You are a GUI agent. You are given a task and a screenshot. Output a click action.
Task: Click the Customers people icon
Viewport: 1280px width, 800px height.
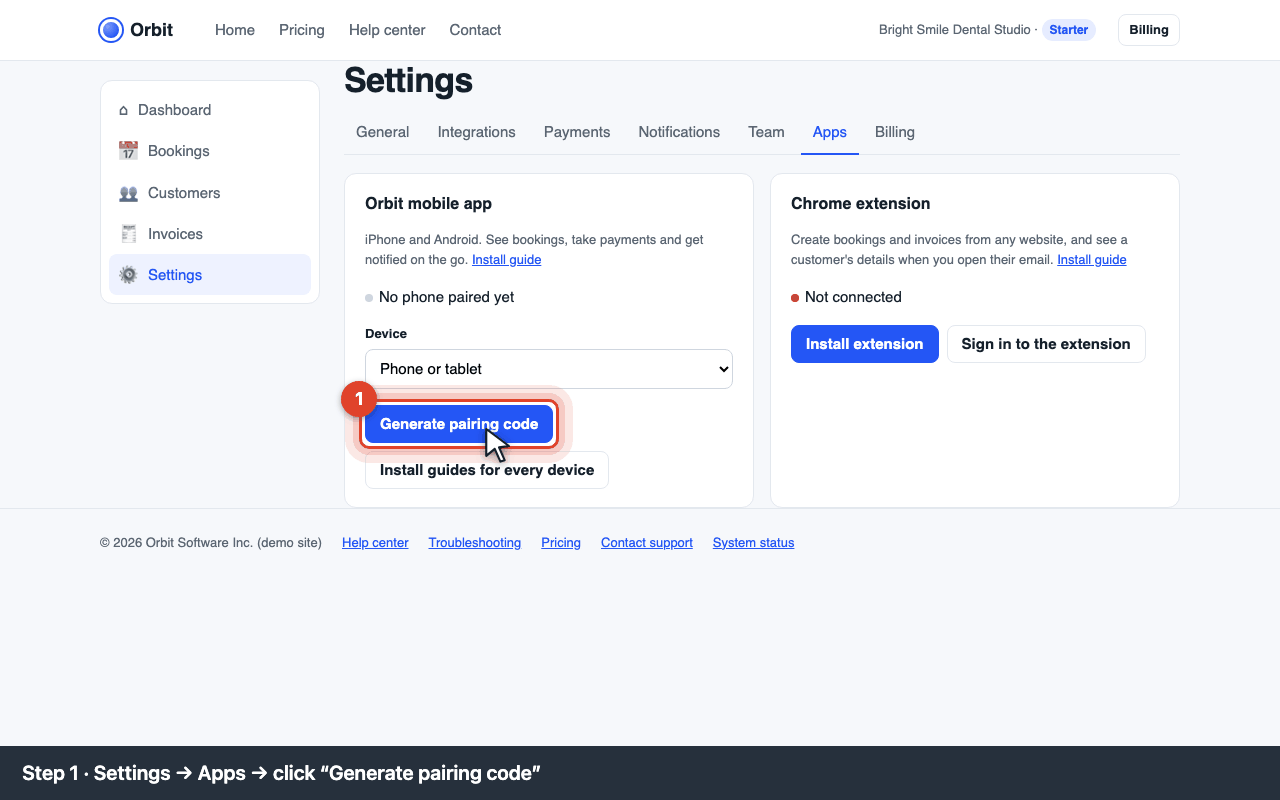[128, 193]
